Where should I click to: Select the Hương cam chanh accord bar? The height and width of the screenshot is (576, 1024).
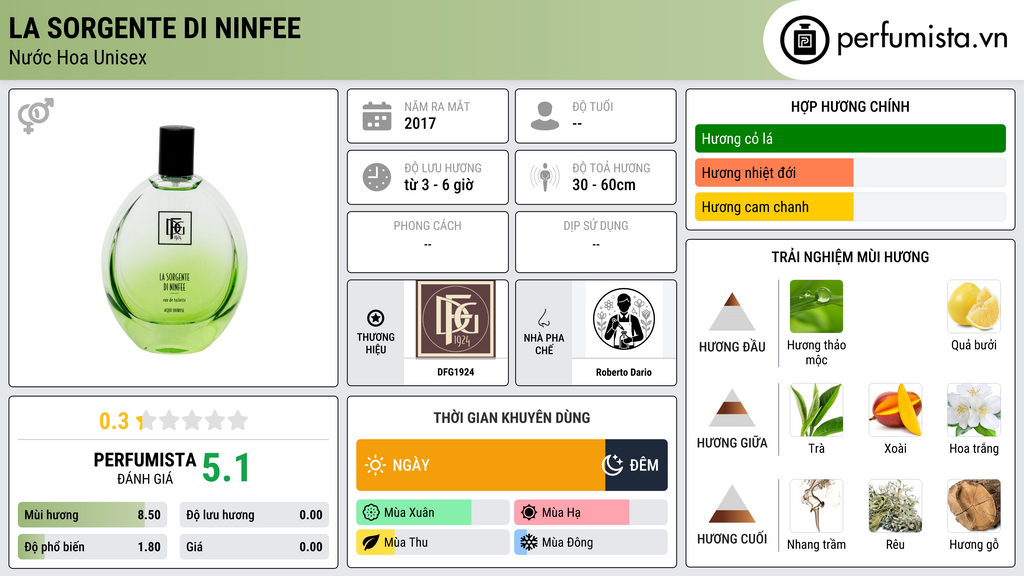(x=850, y=206)
